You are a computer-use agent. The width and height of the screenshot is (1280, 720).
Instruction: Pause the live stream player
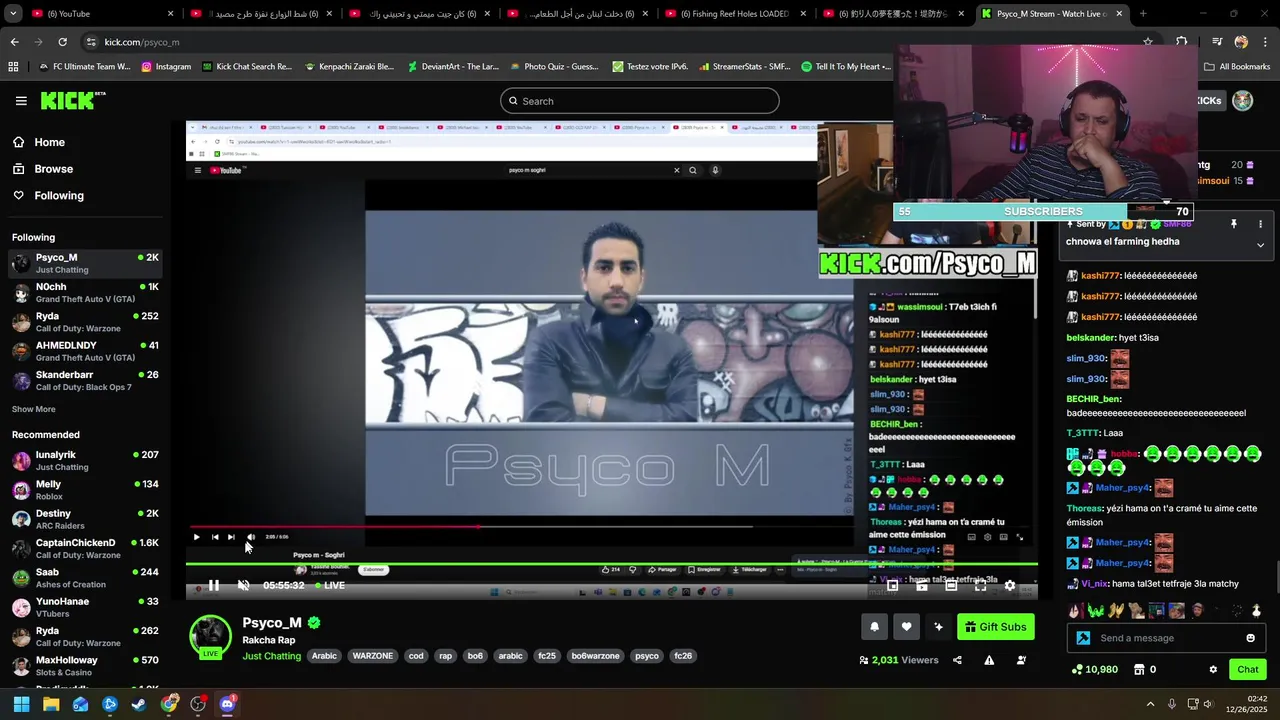[213, 586]
